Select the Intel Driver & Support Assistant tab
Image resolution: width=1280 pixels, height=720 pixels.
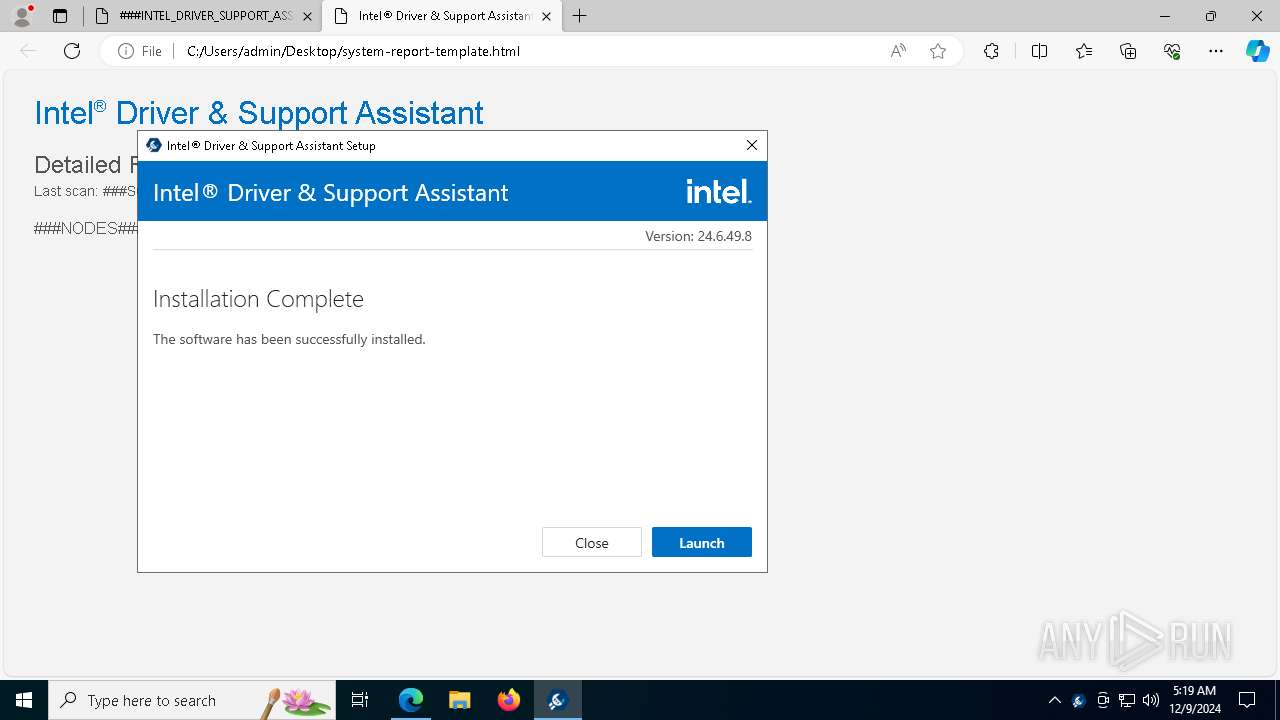[443, 16]
